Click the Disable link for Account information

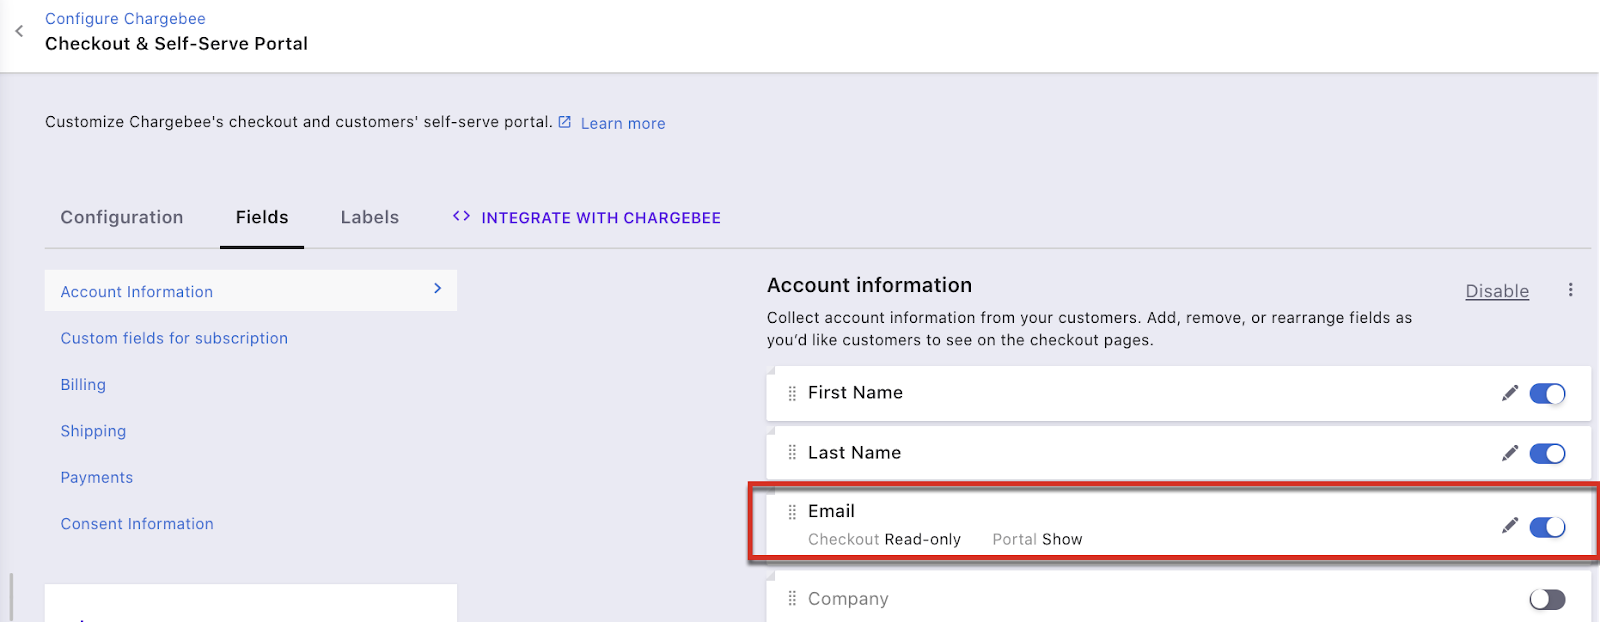(1496, 291)
